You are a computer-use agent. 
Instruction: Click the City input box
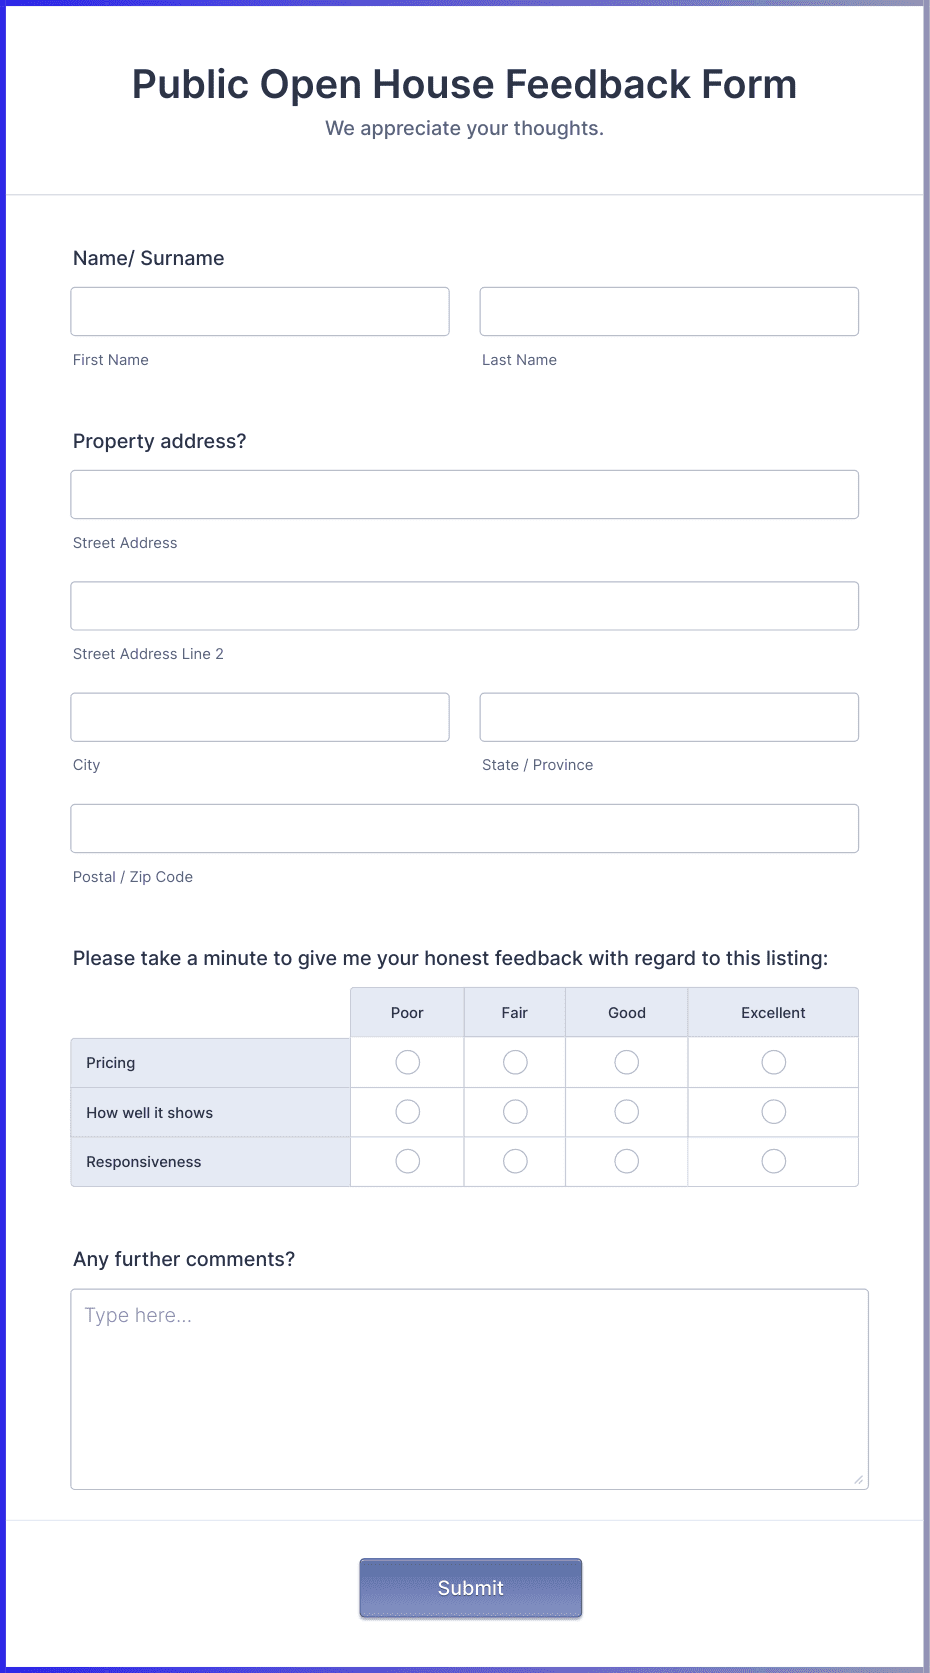[260, 717]
